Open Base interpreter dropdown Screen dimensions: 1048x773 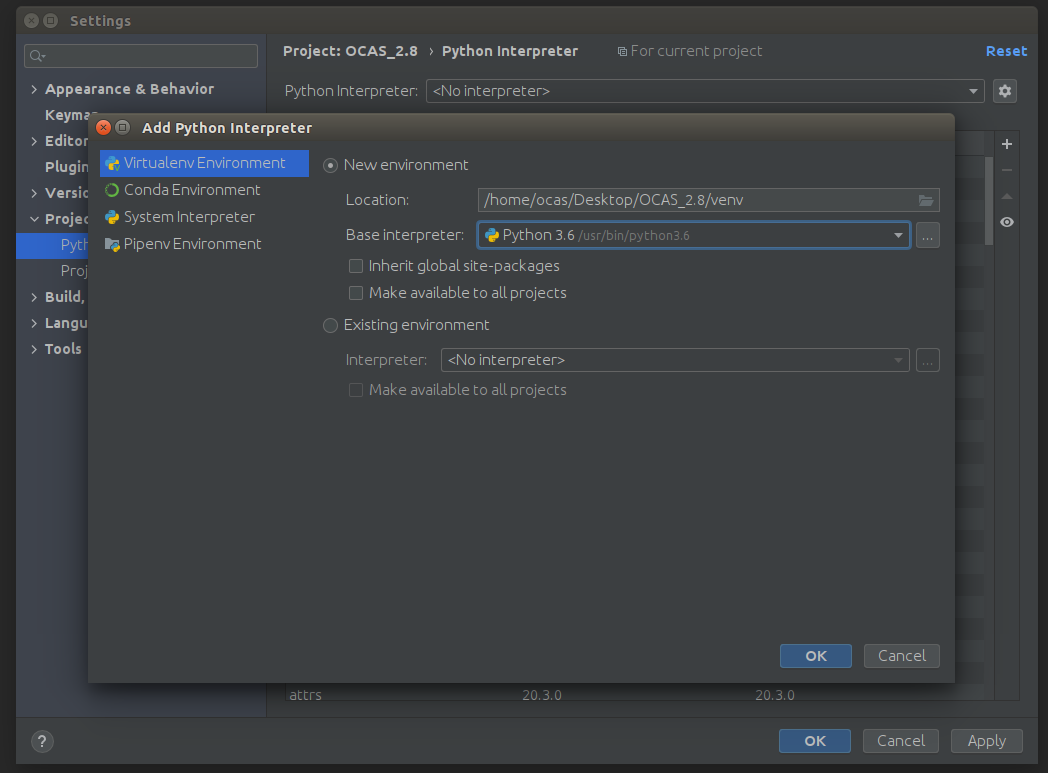tap(694, 235)
